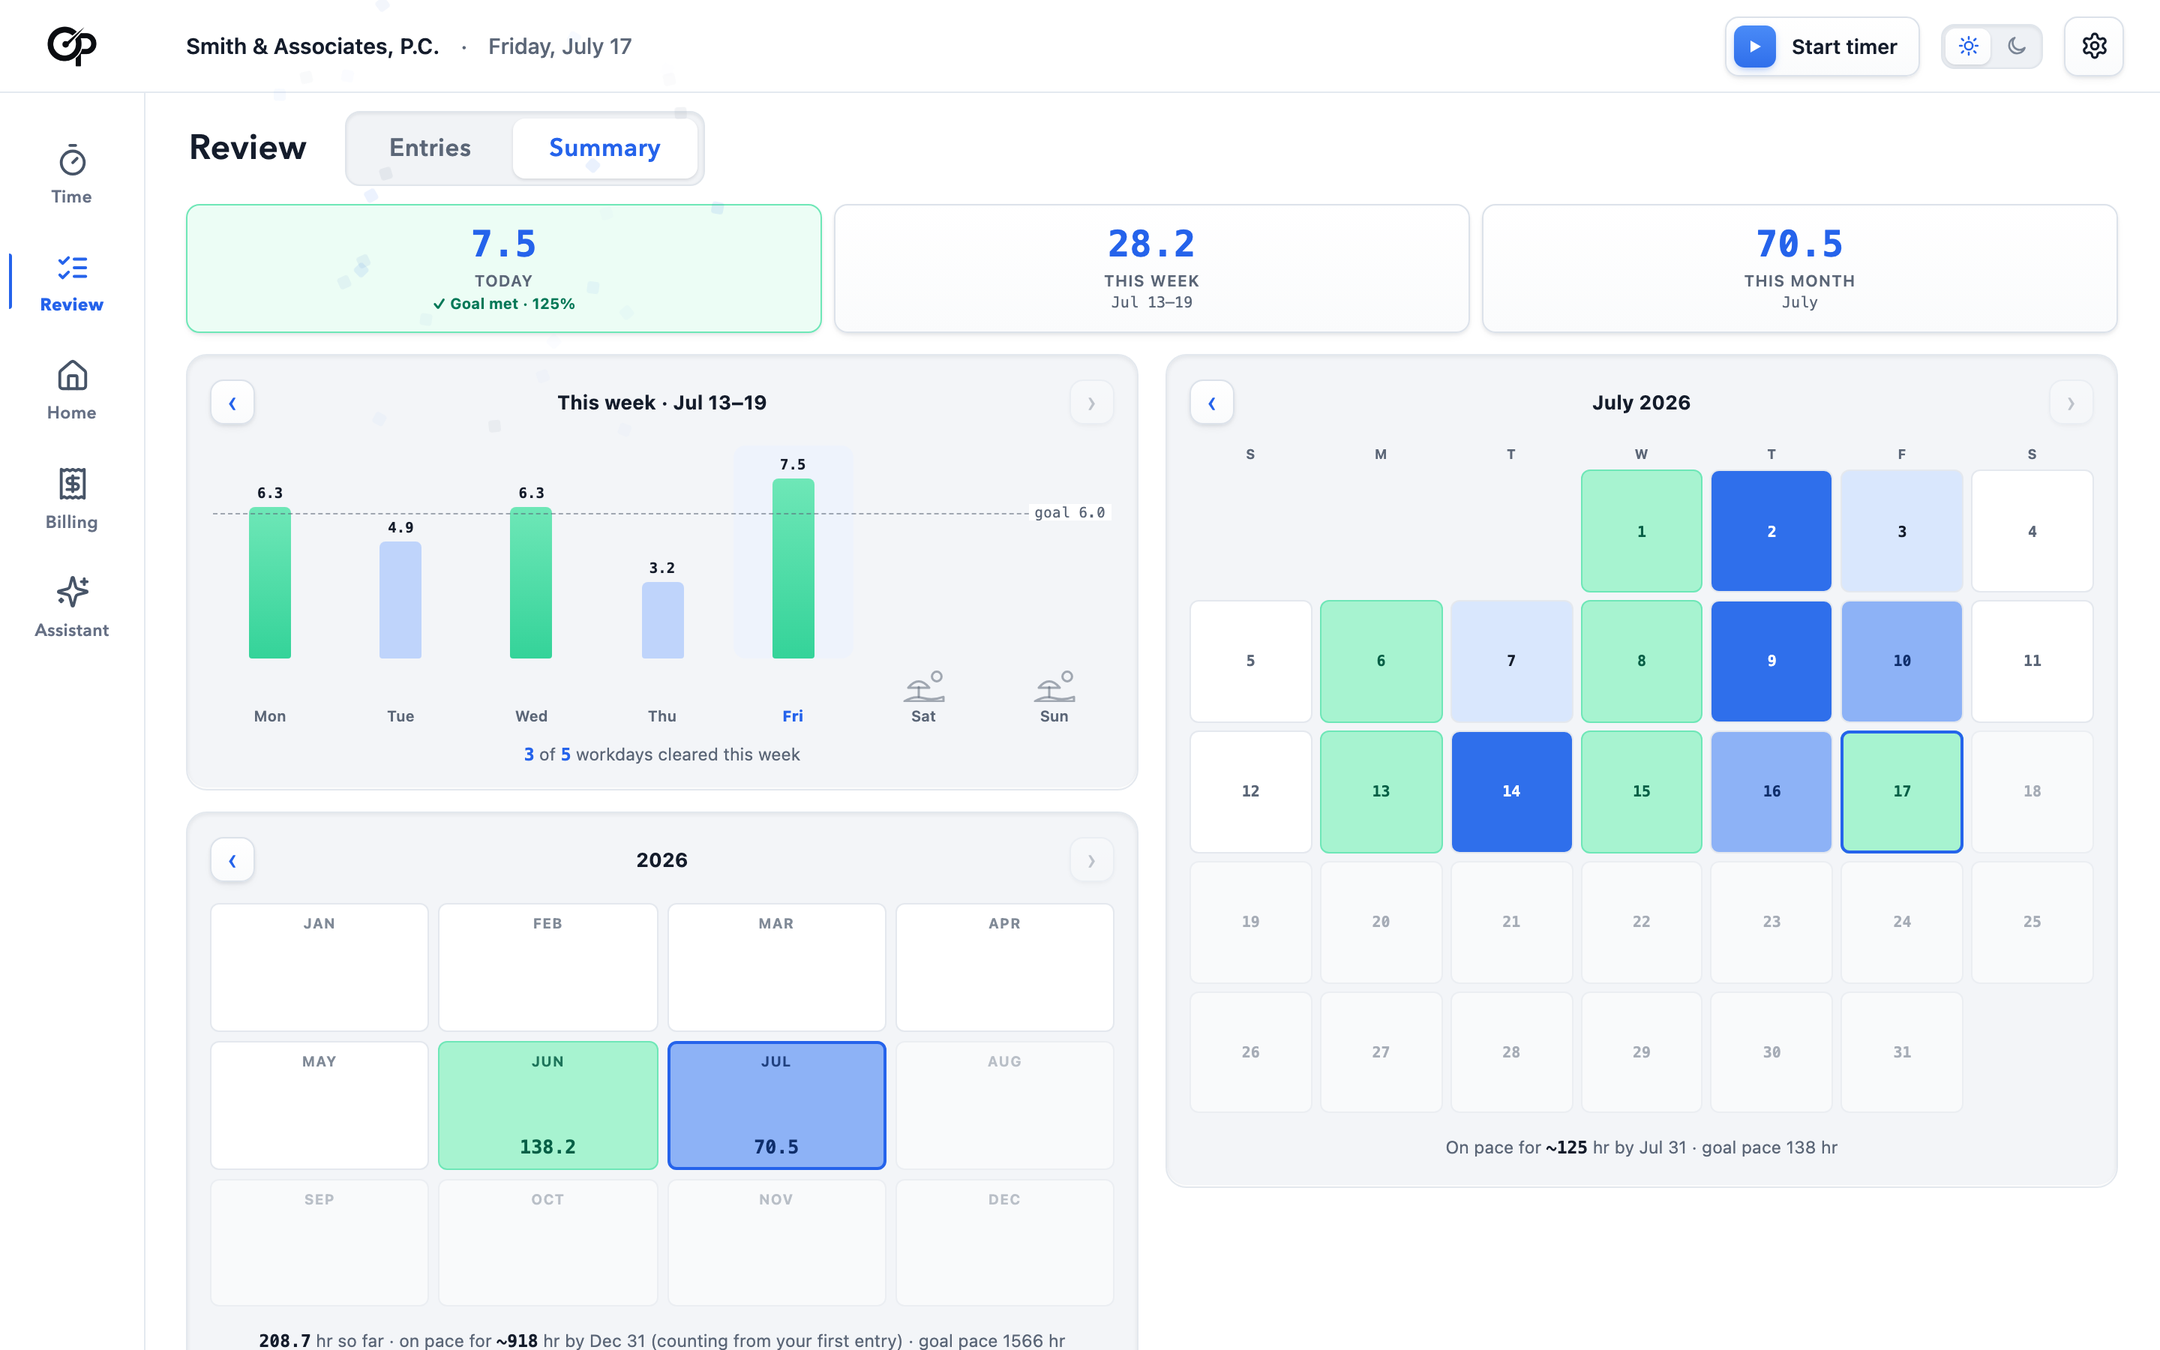Switch to the Entries tab
Viewport: 2160px width, 1350px height.
click(x=430, y=148)
